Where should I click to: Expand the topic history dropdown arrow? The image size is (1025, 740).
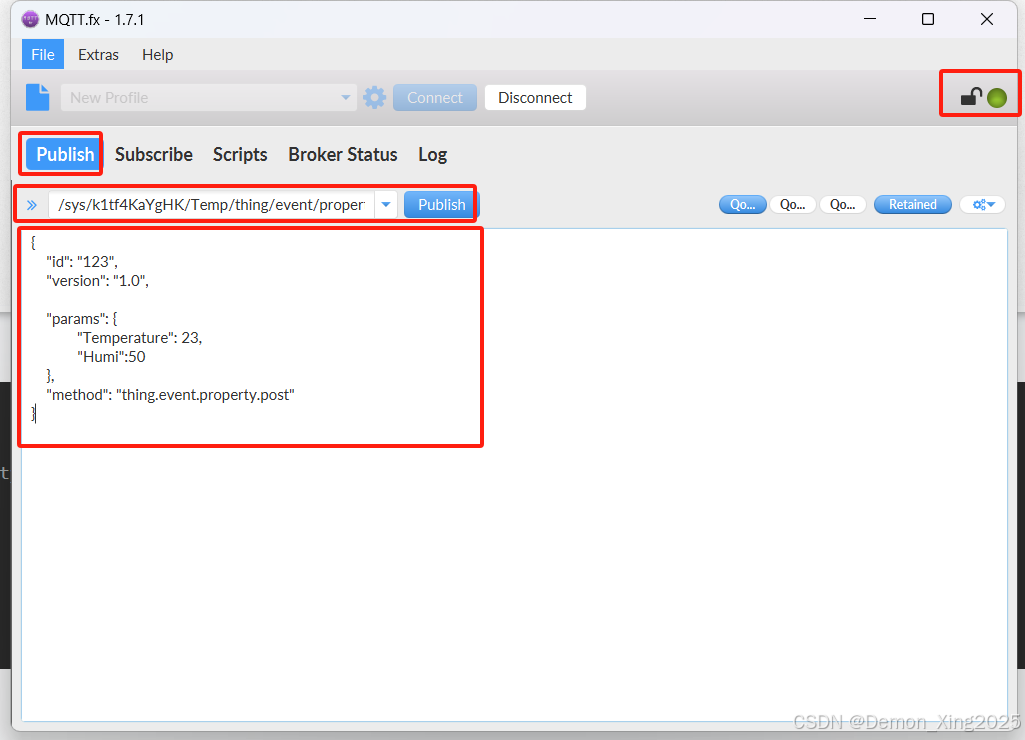386,205
